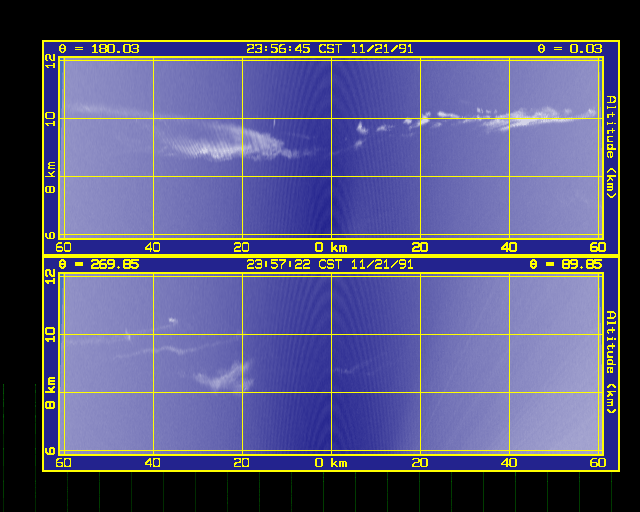Click the right-side 20 range label of upper scan
640x512 pixels.
[x=420, y=247]
